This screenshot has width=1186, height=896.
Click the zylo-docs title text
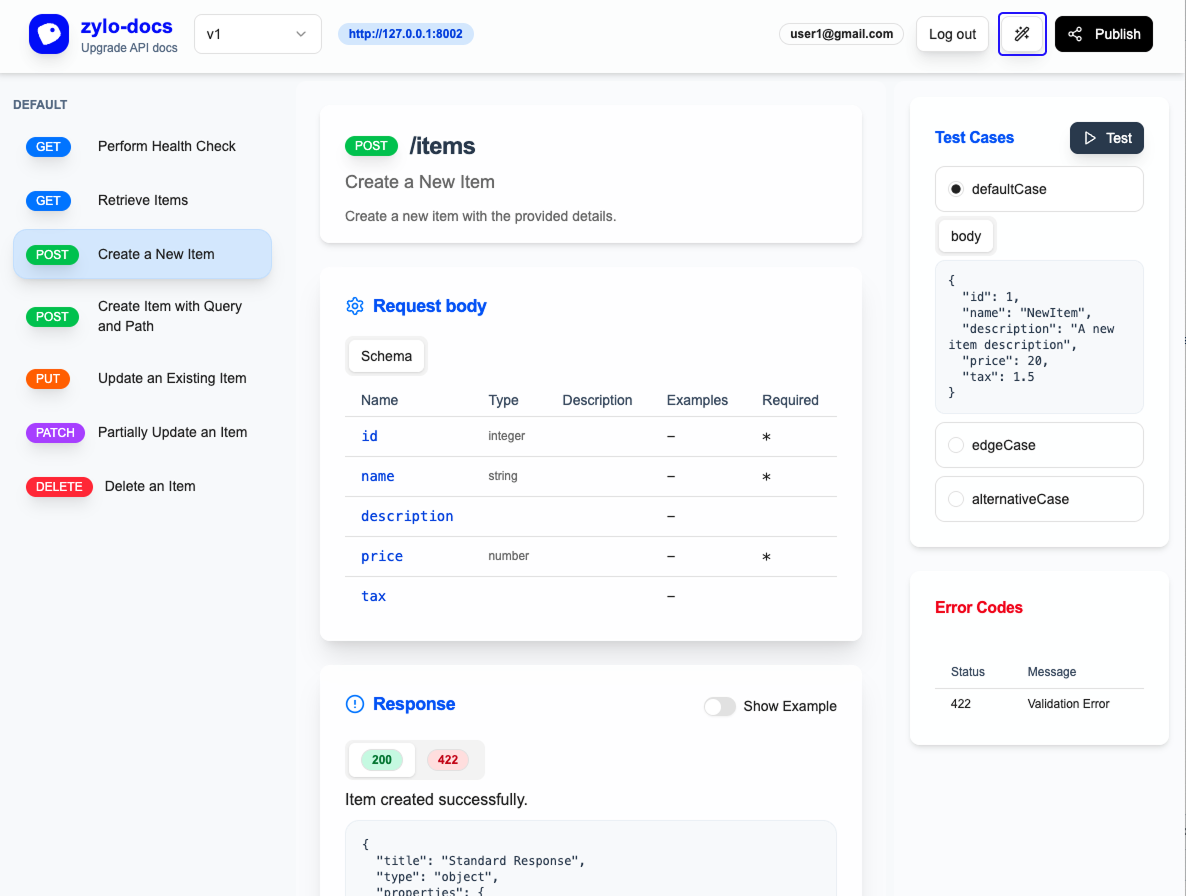[126, 26]
